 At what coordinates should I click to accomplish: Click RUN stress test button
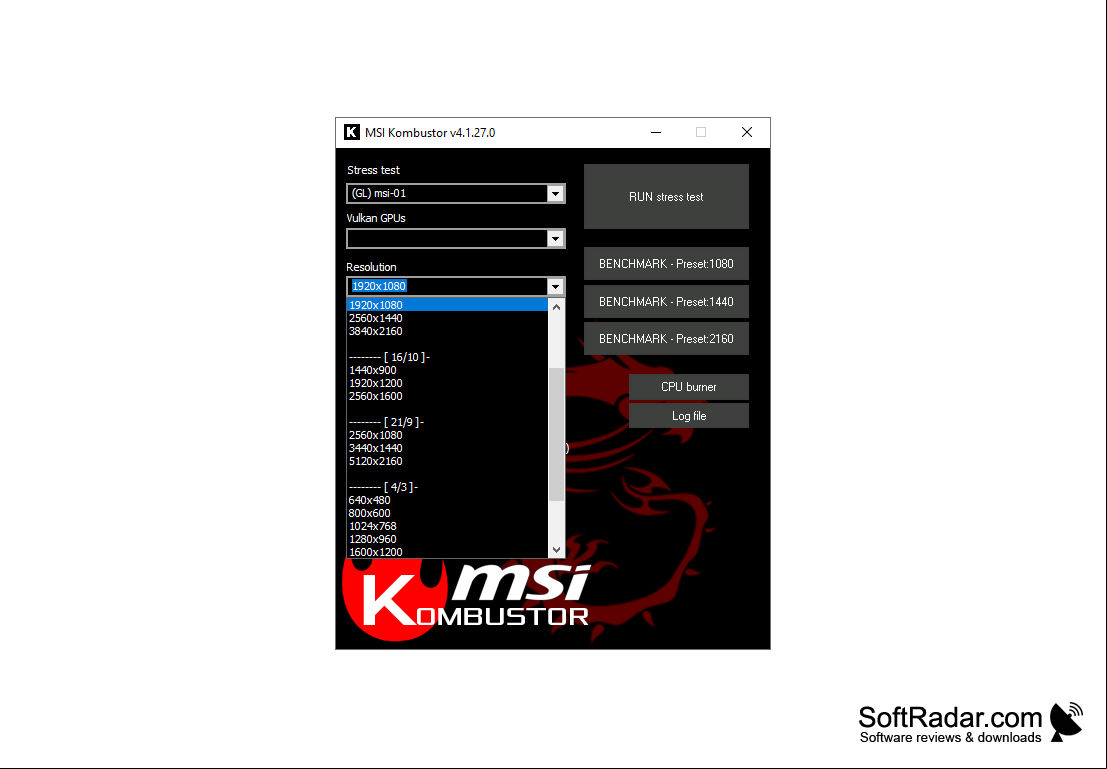(x=666, y=196)
